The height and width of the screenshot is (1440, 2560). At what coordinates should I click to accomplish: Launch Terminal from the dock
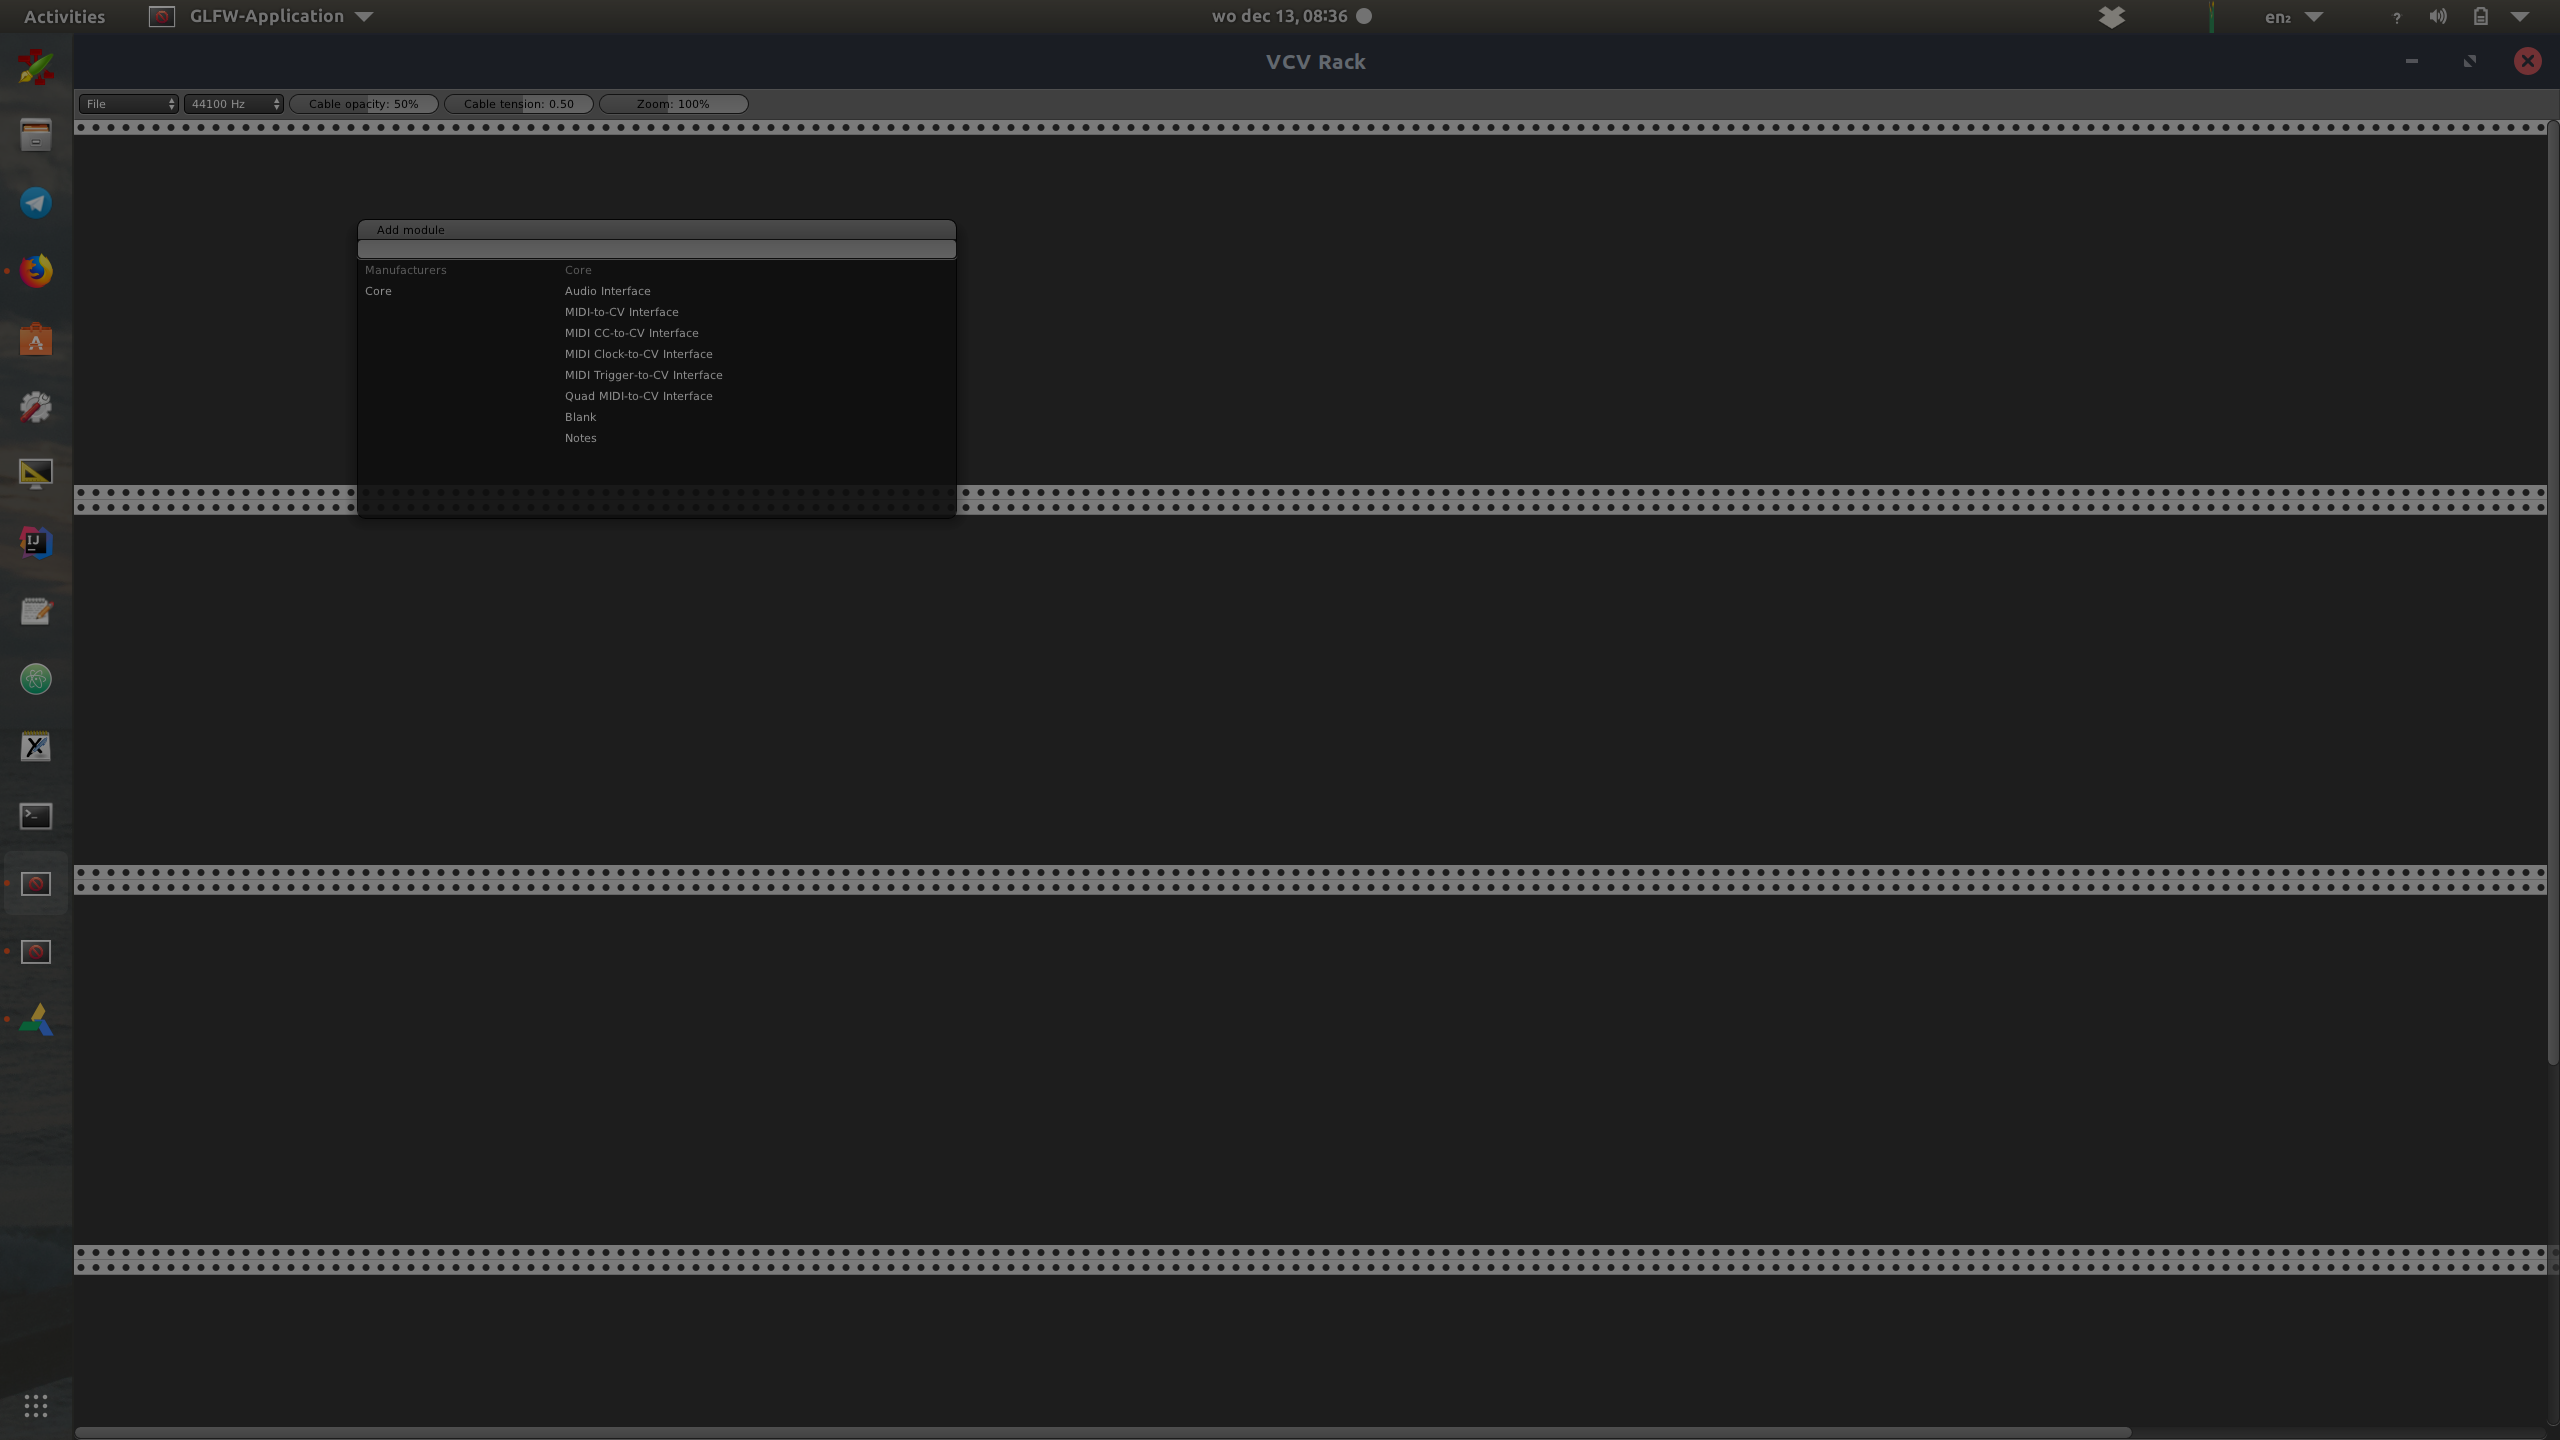[36, 816]
